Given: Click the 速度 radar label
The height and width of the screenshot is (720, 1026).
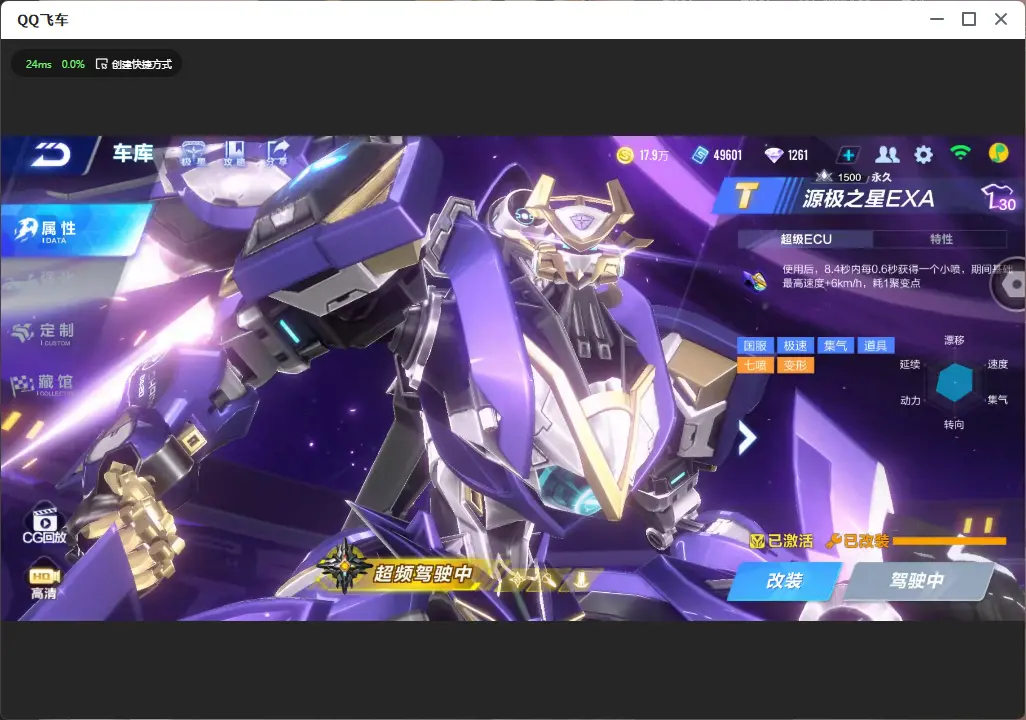Looking at the screenshot, I should [x=998, y=364].
